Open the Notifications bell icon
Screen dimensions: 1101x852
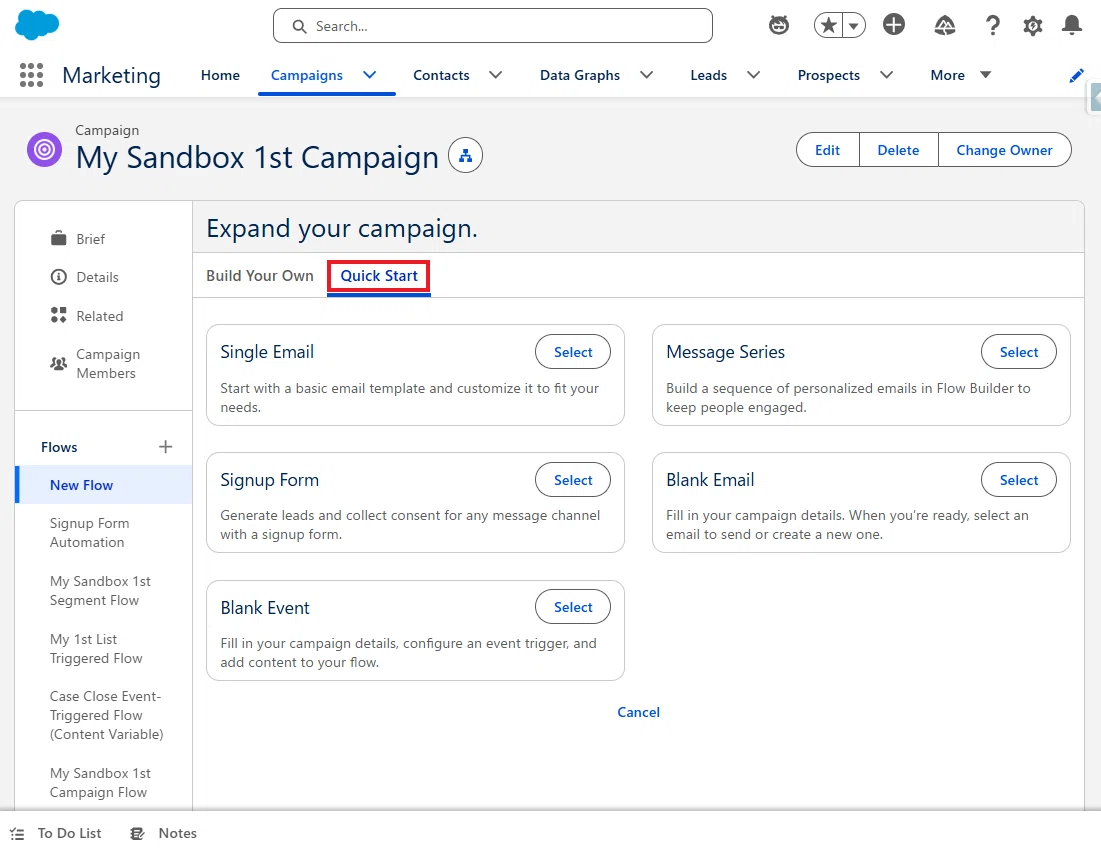[1072, 25]
